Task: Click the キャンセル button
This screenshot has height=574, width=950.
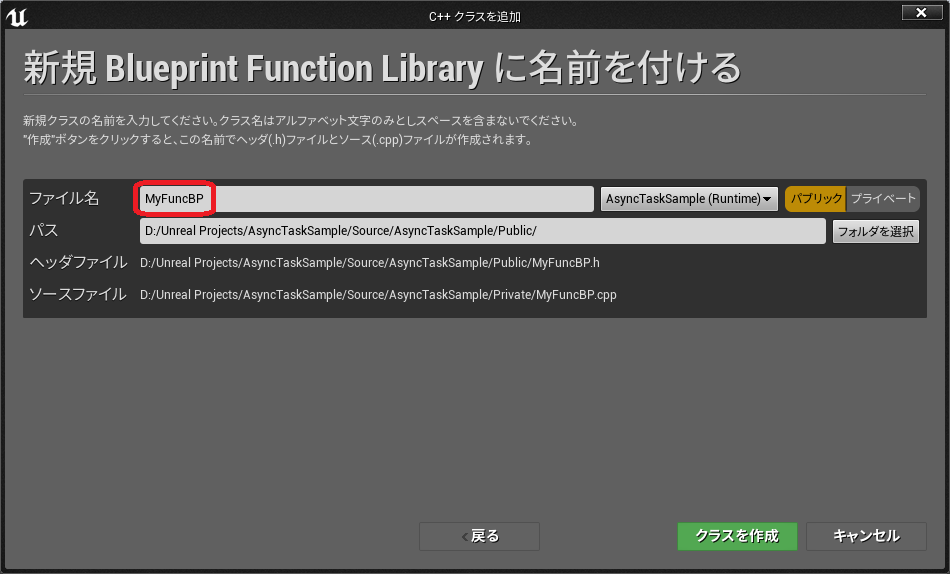Action: pos(866,536)
